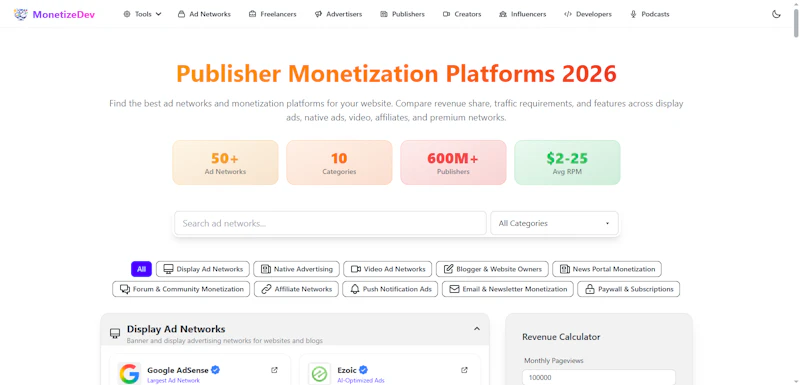Open Developers nav item
This screenshot has height=385, width=800.
tap(588, 14)
